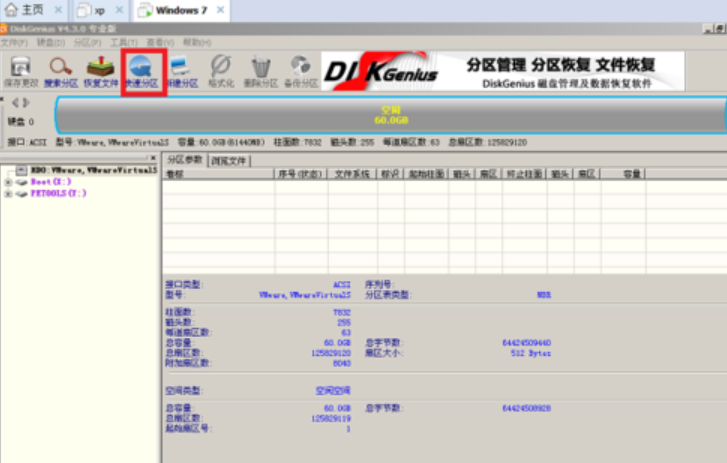Click the PETOOLS drive icon in tree
727x463 pixels.
tap(21, 193)
